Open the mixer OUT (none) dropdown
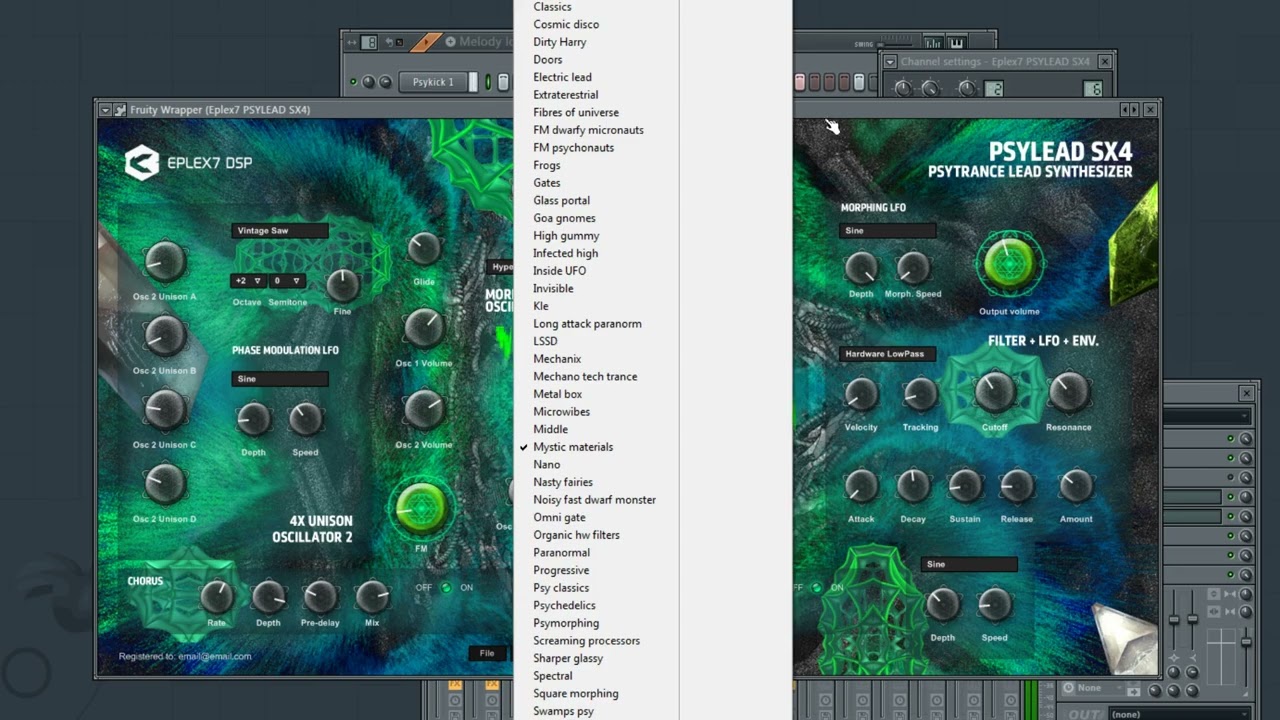The image size is (1280, 720). (x=1180, y=714)
